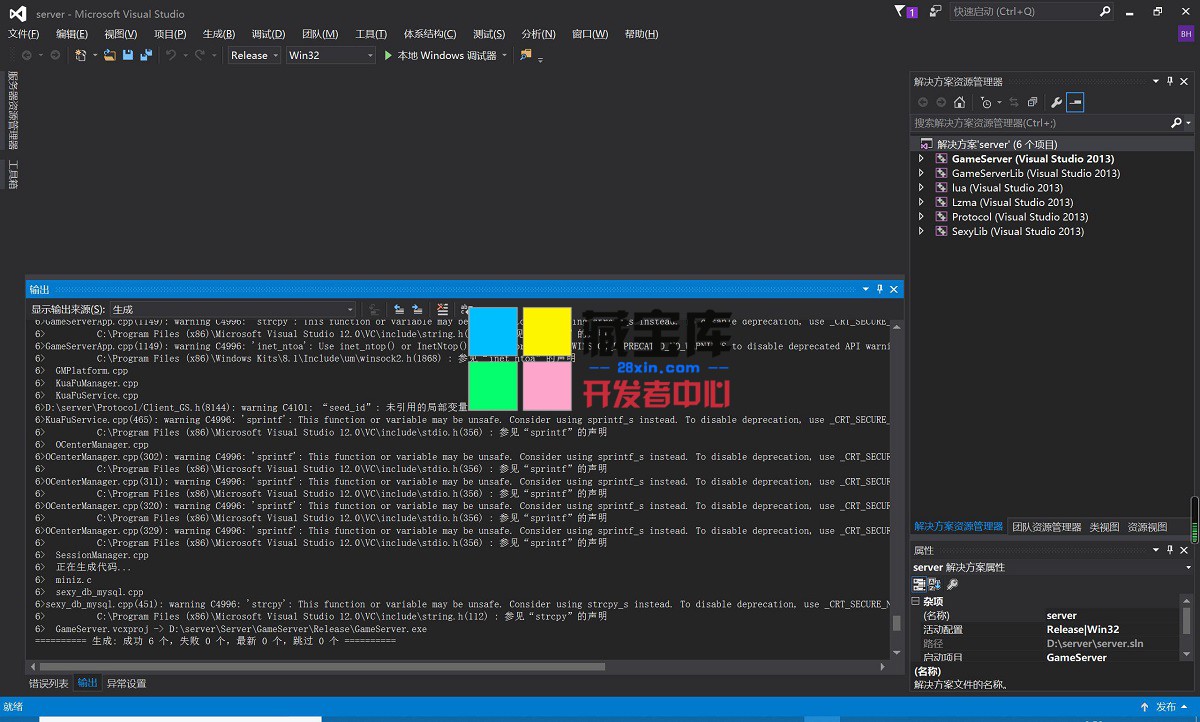Viewport: 1200px width, 722px height.
Task: Click the Property Pages wrench icon
Action: 953,584
